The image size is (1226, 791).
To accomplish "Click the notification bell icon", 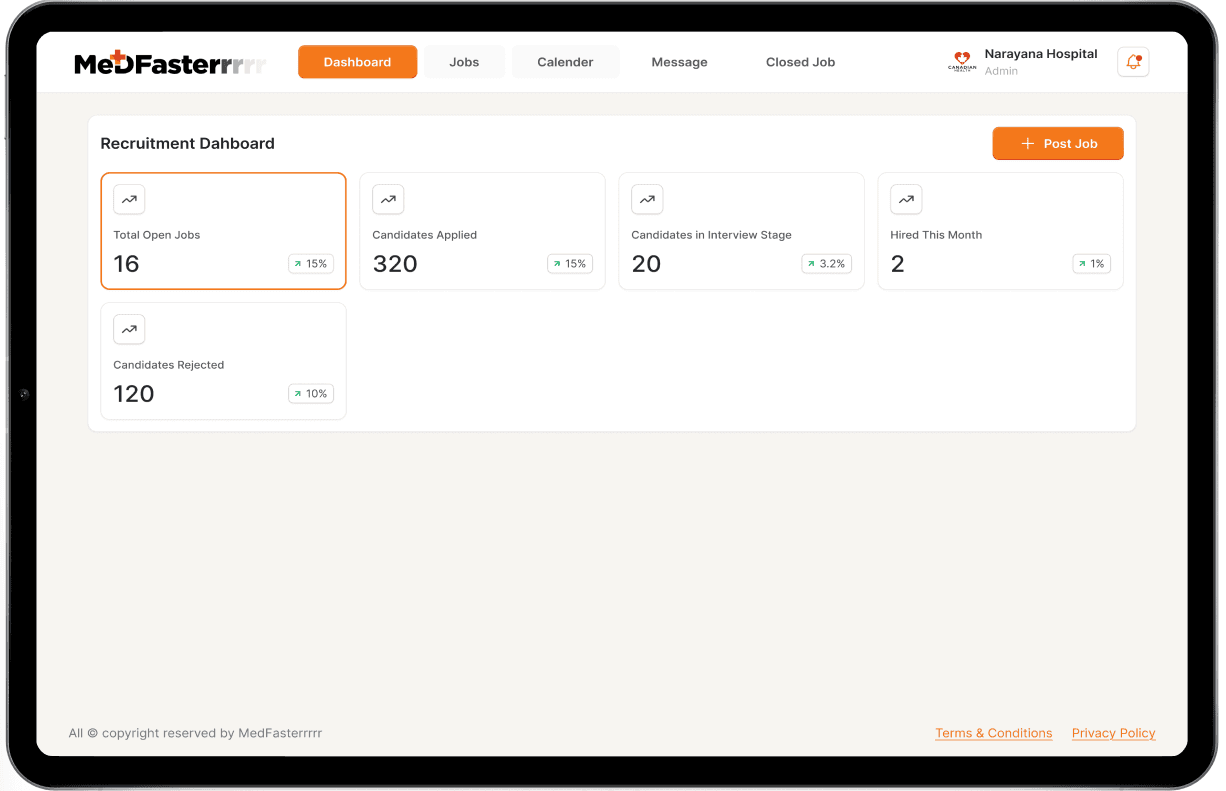I will point(1132,61).
